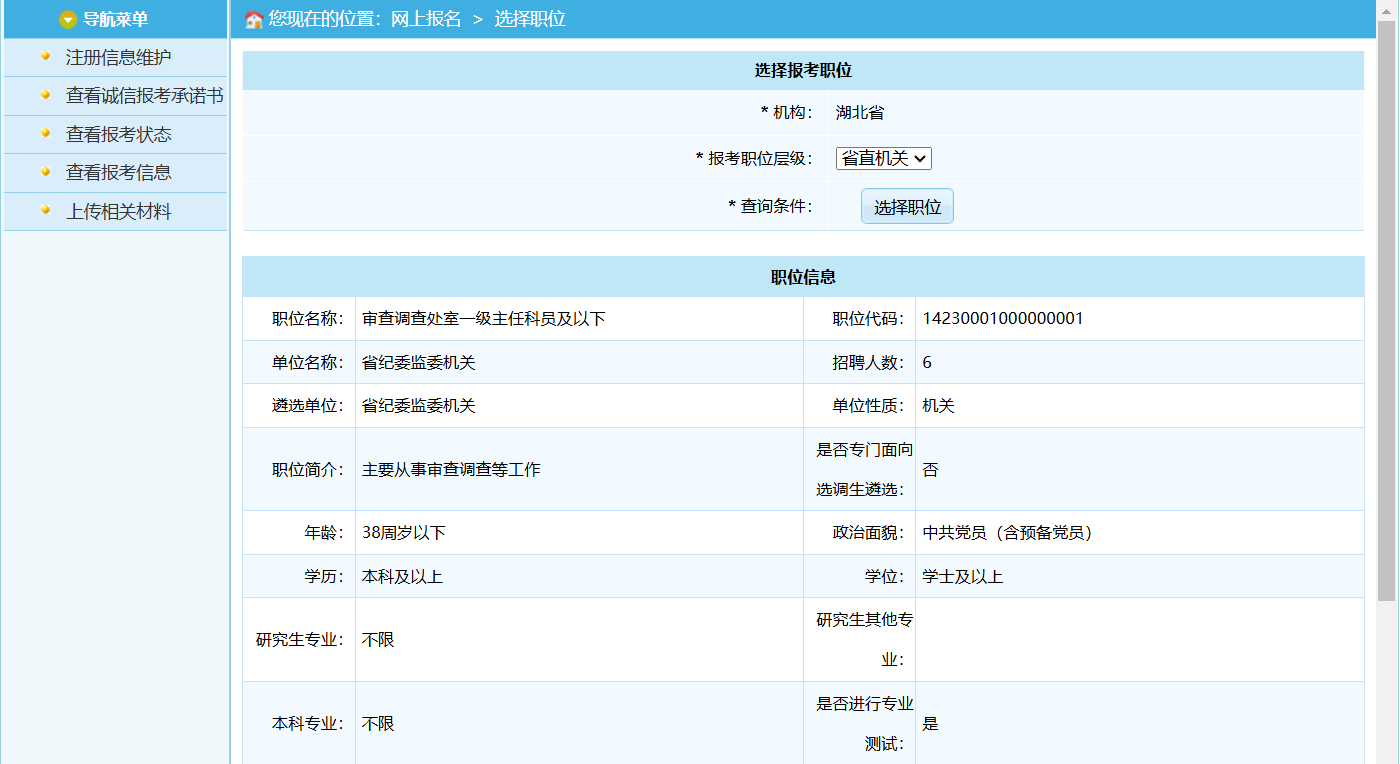Click the bullet icon beside 注册信息维护

(45, 57)
